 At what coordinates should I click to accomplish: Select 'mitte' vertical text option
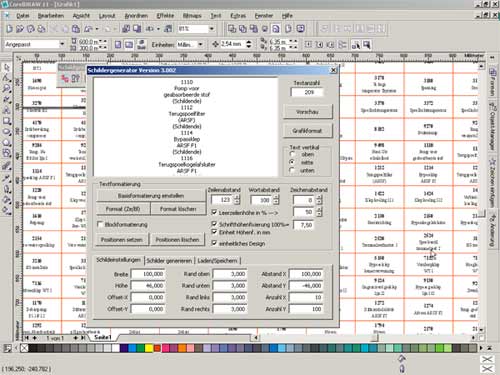(293, 162)
